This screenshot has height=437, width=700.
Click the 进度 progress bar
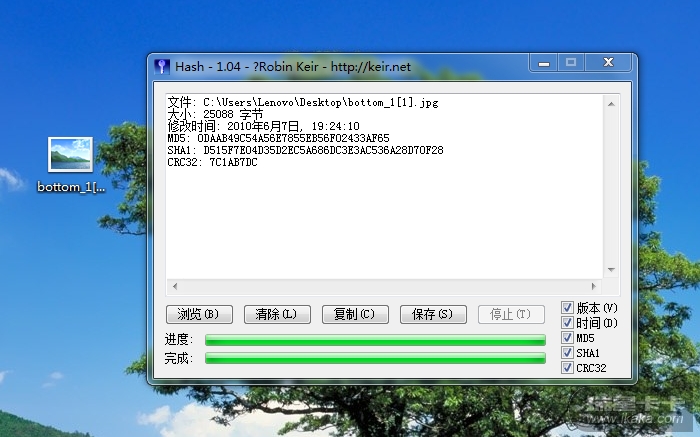pos(375,340)
